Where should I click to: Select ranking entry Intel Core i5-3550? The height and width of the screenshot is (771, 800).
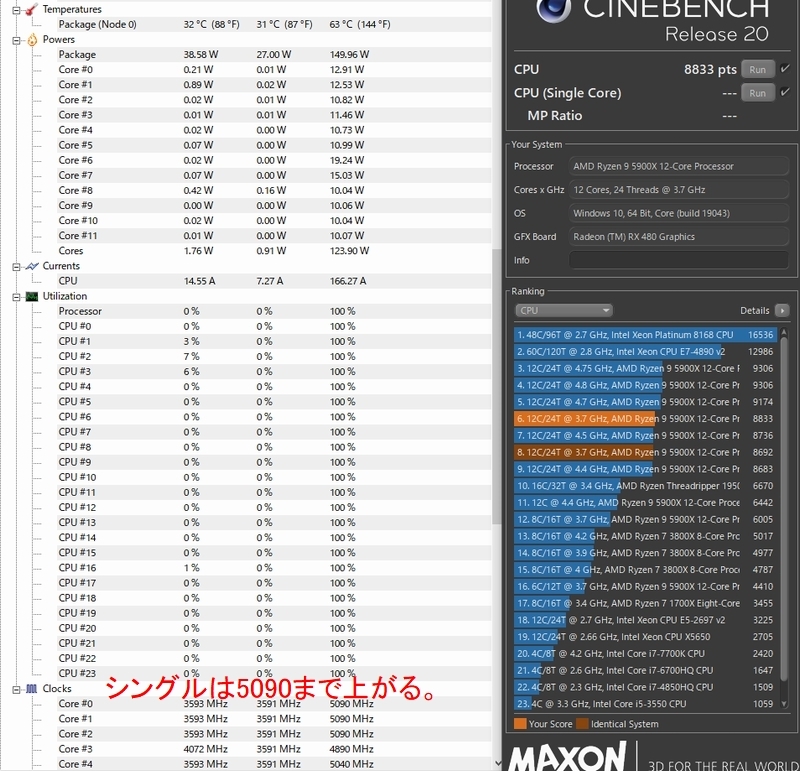click(x=645, y=704)
